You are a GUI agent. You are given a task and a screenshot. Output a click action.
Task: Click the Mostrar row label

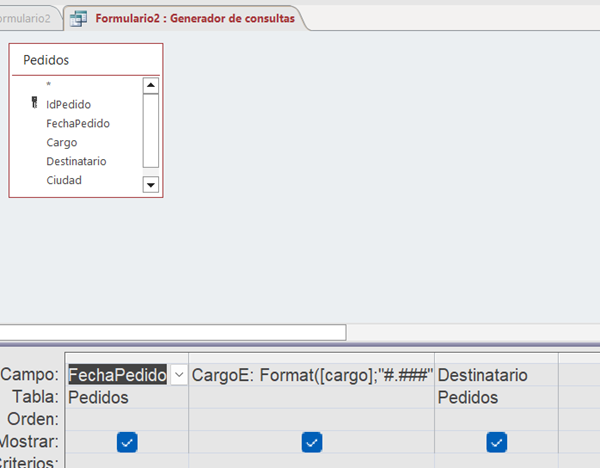click(29, 442)
